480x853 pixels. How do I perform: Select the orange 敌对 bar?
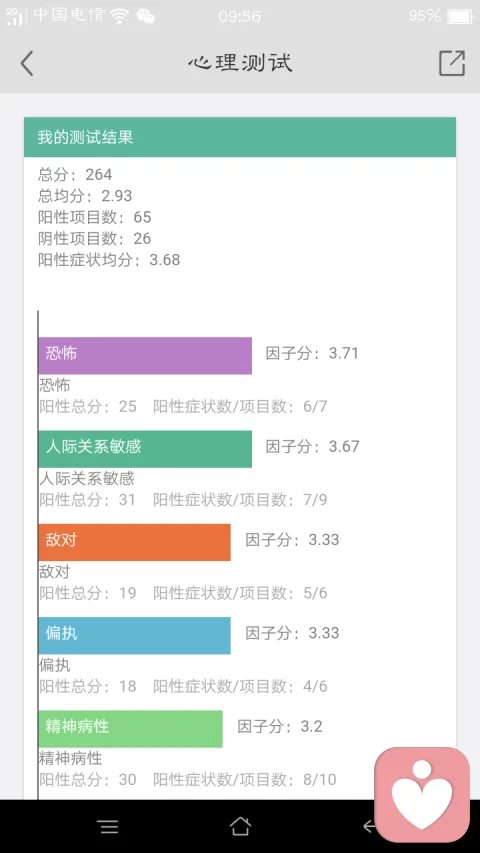pos(134,542)
